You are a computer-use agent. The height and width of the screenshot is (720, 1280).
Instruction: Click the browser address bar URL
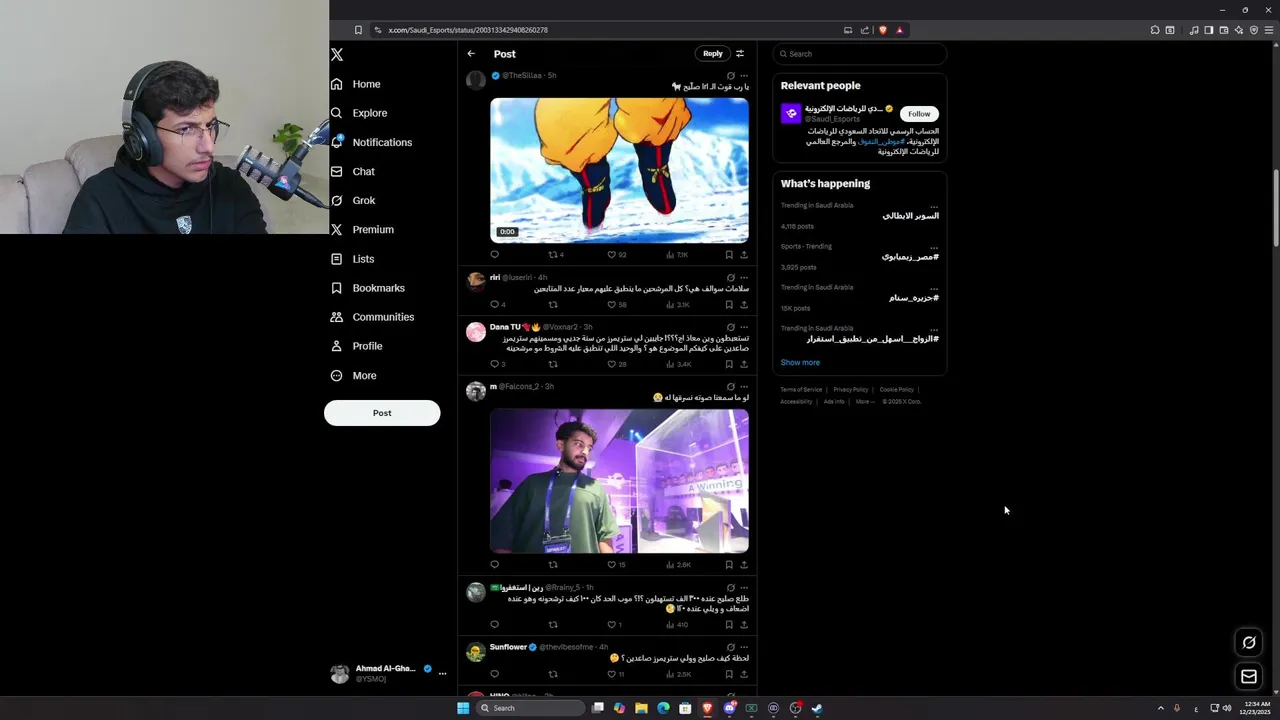[x=468, y=30]
